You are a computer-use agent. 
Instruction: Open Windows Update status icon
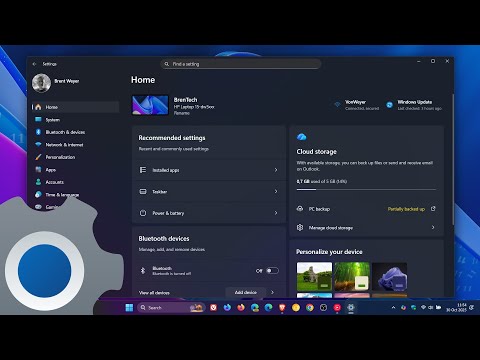pyautogui.click(x=389, y=105)
